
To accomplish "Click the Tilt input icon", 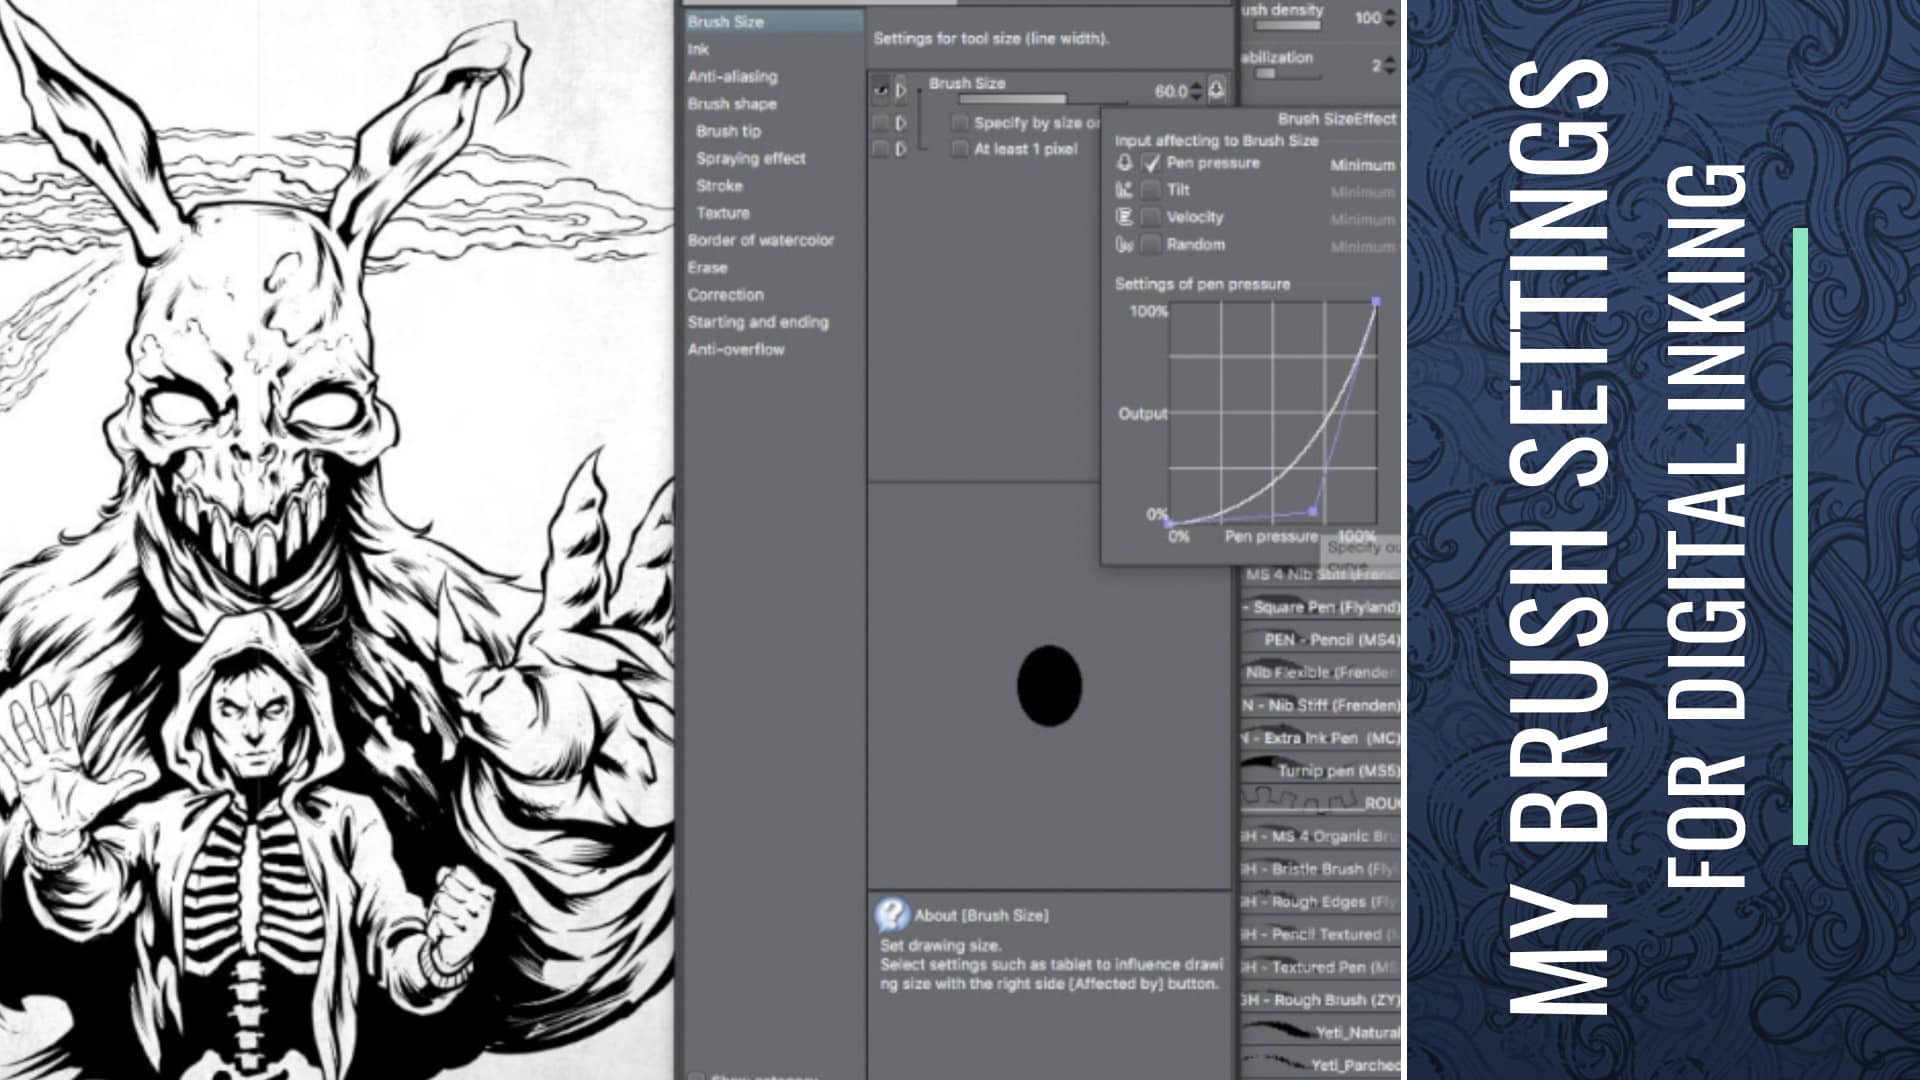I will [1124, 190].
